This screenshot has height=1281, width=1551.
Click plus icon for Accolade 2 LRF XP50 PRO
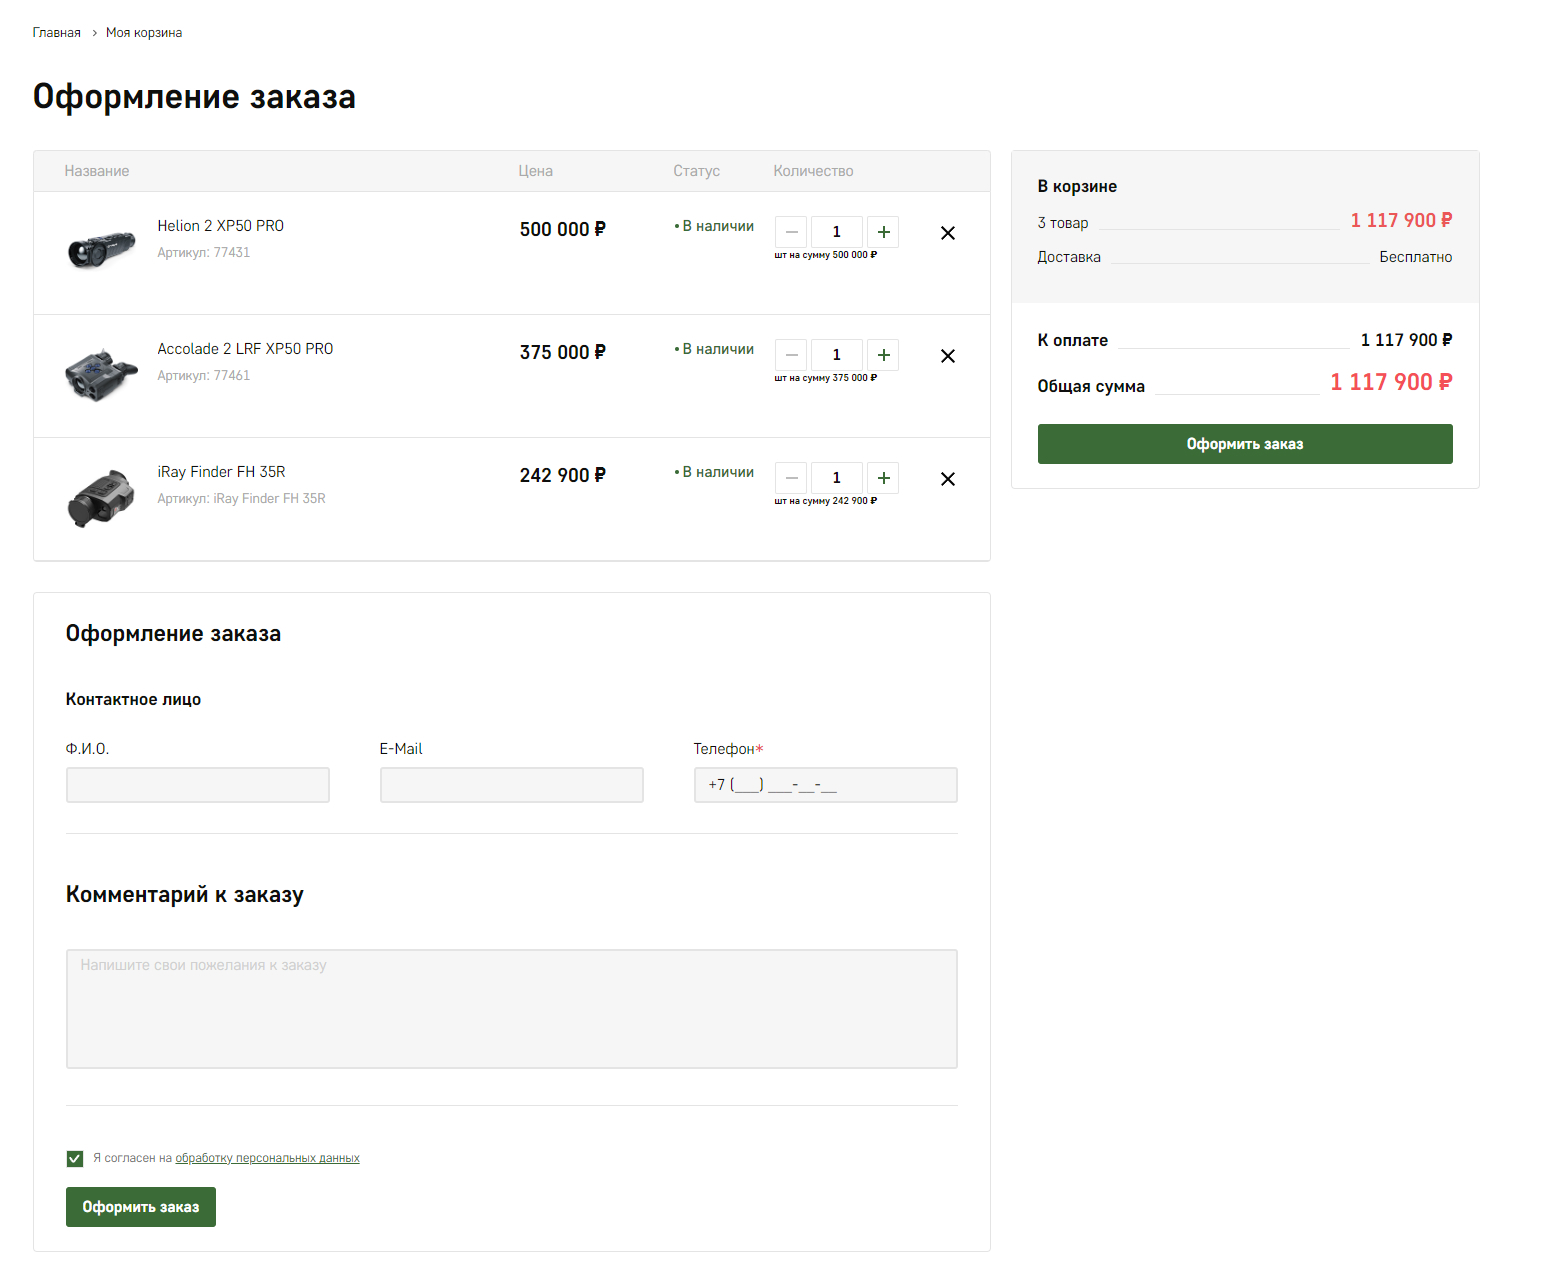(x=883, y=355)
